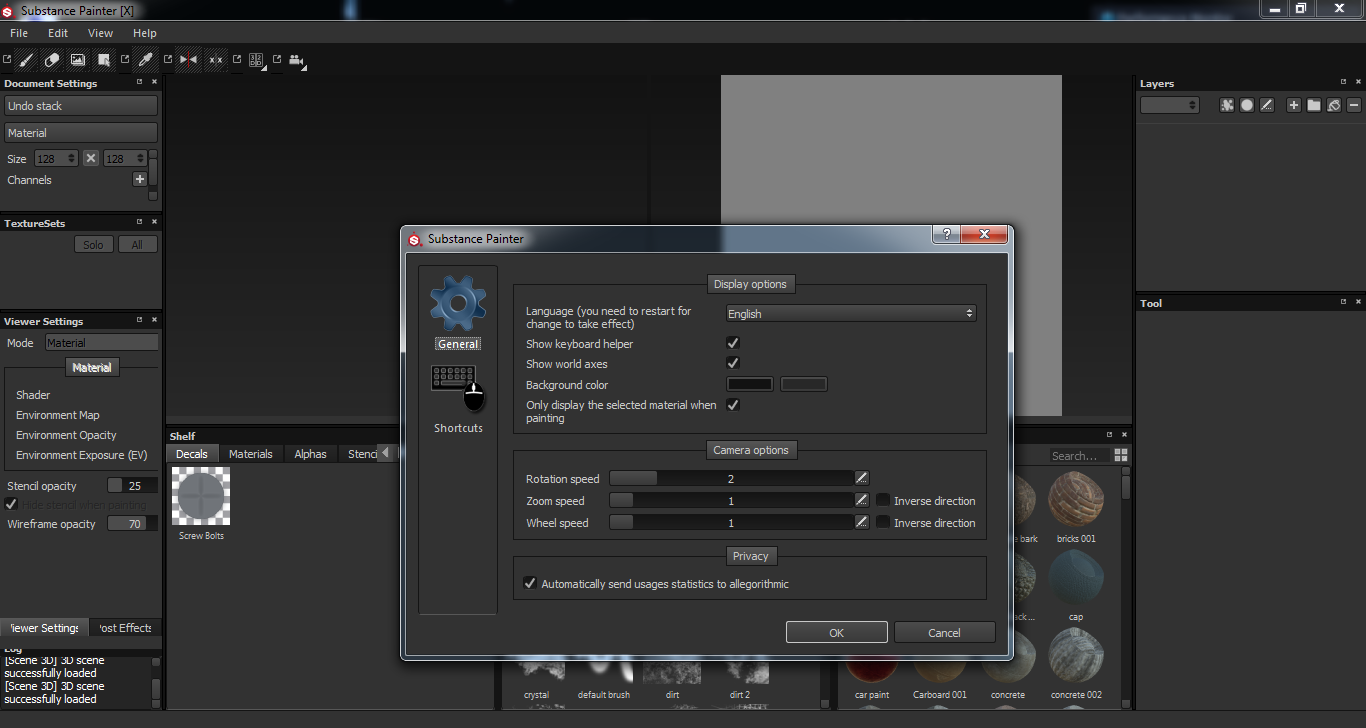
Task: Click OK to confirm preferences
Action: click(836, 632)
